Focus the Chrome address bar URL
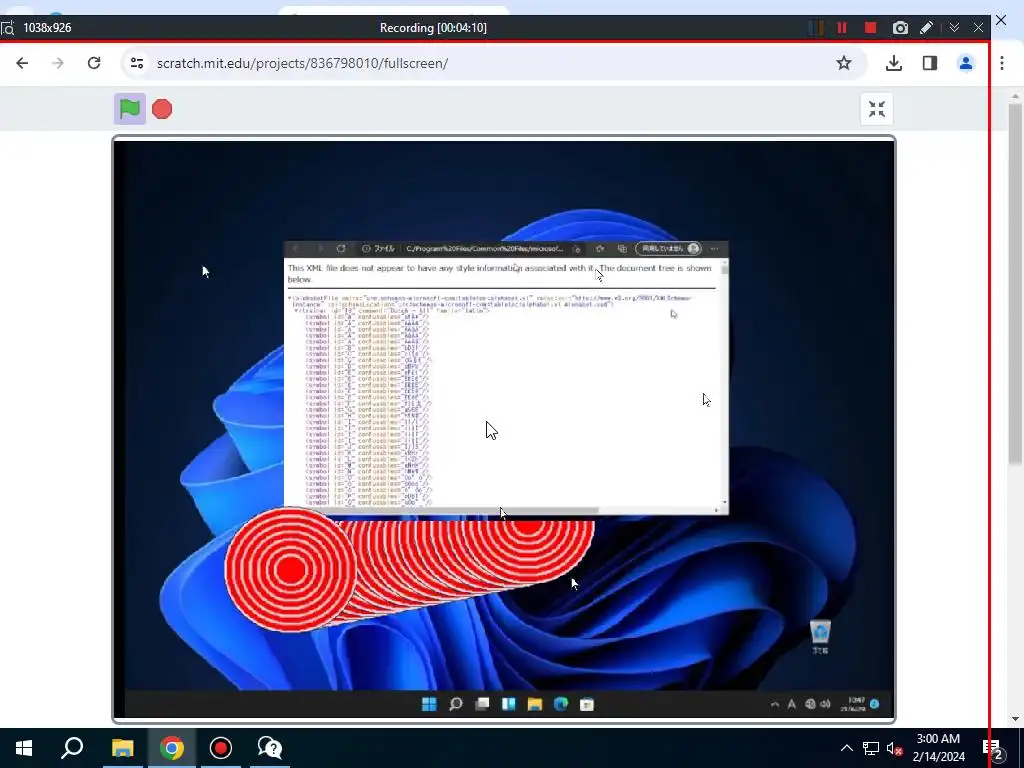 point(302,63)
